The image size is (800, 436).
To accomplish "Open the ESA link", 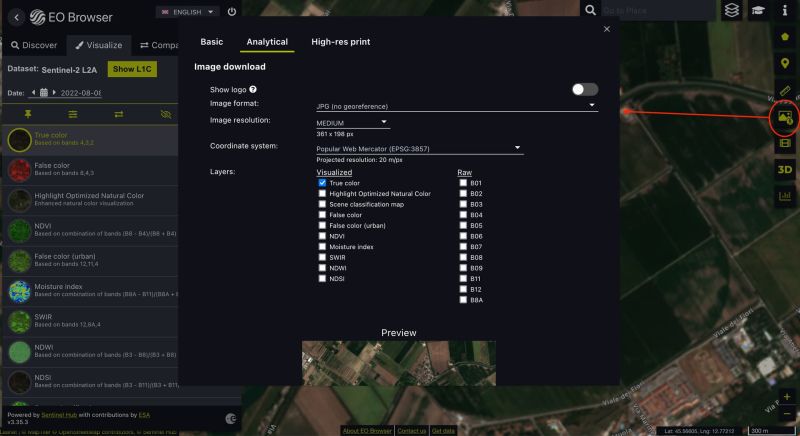I will (144, 415).
